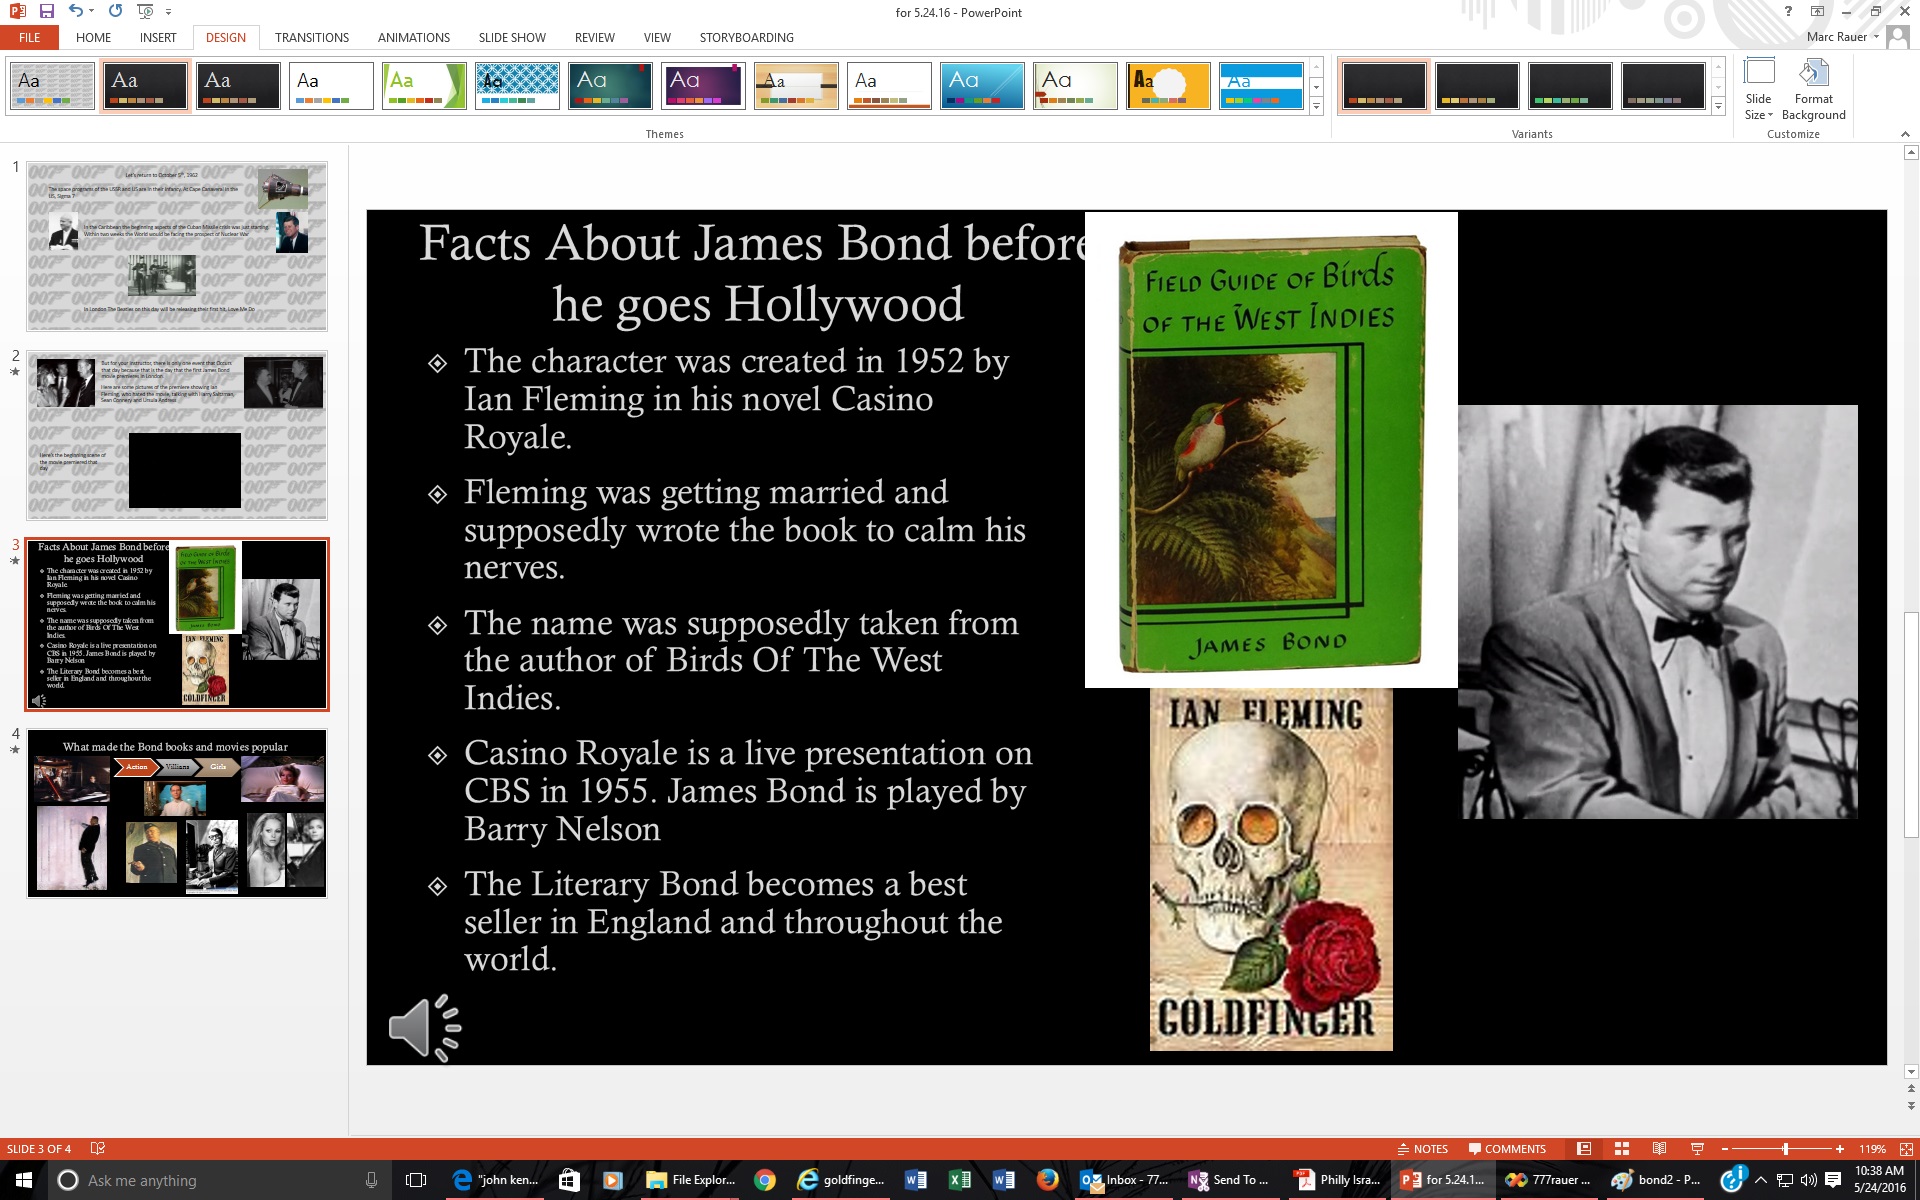1920x1200 pixels.
Task: Click the spell check icon in status bar
Action: click(x=98, y=1149)
